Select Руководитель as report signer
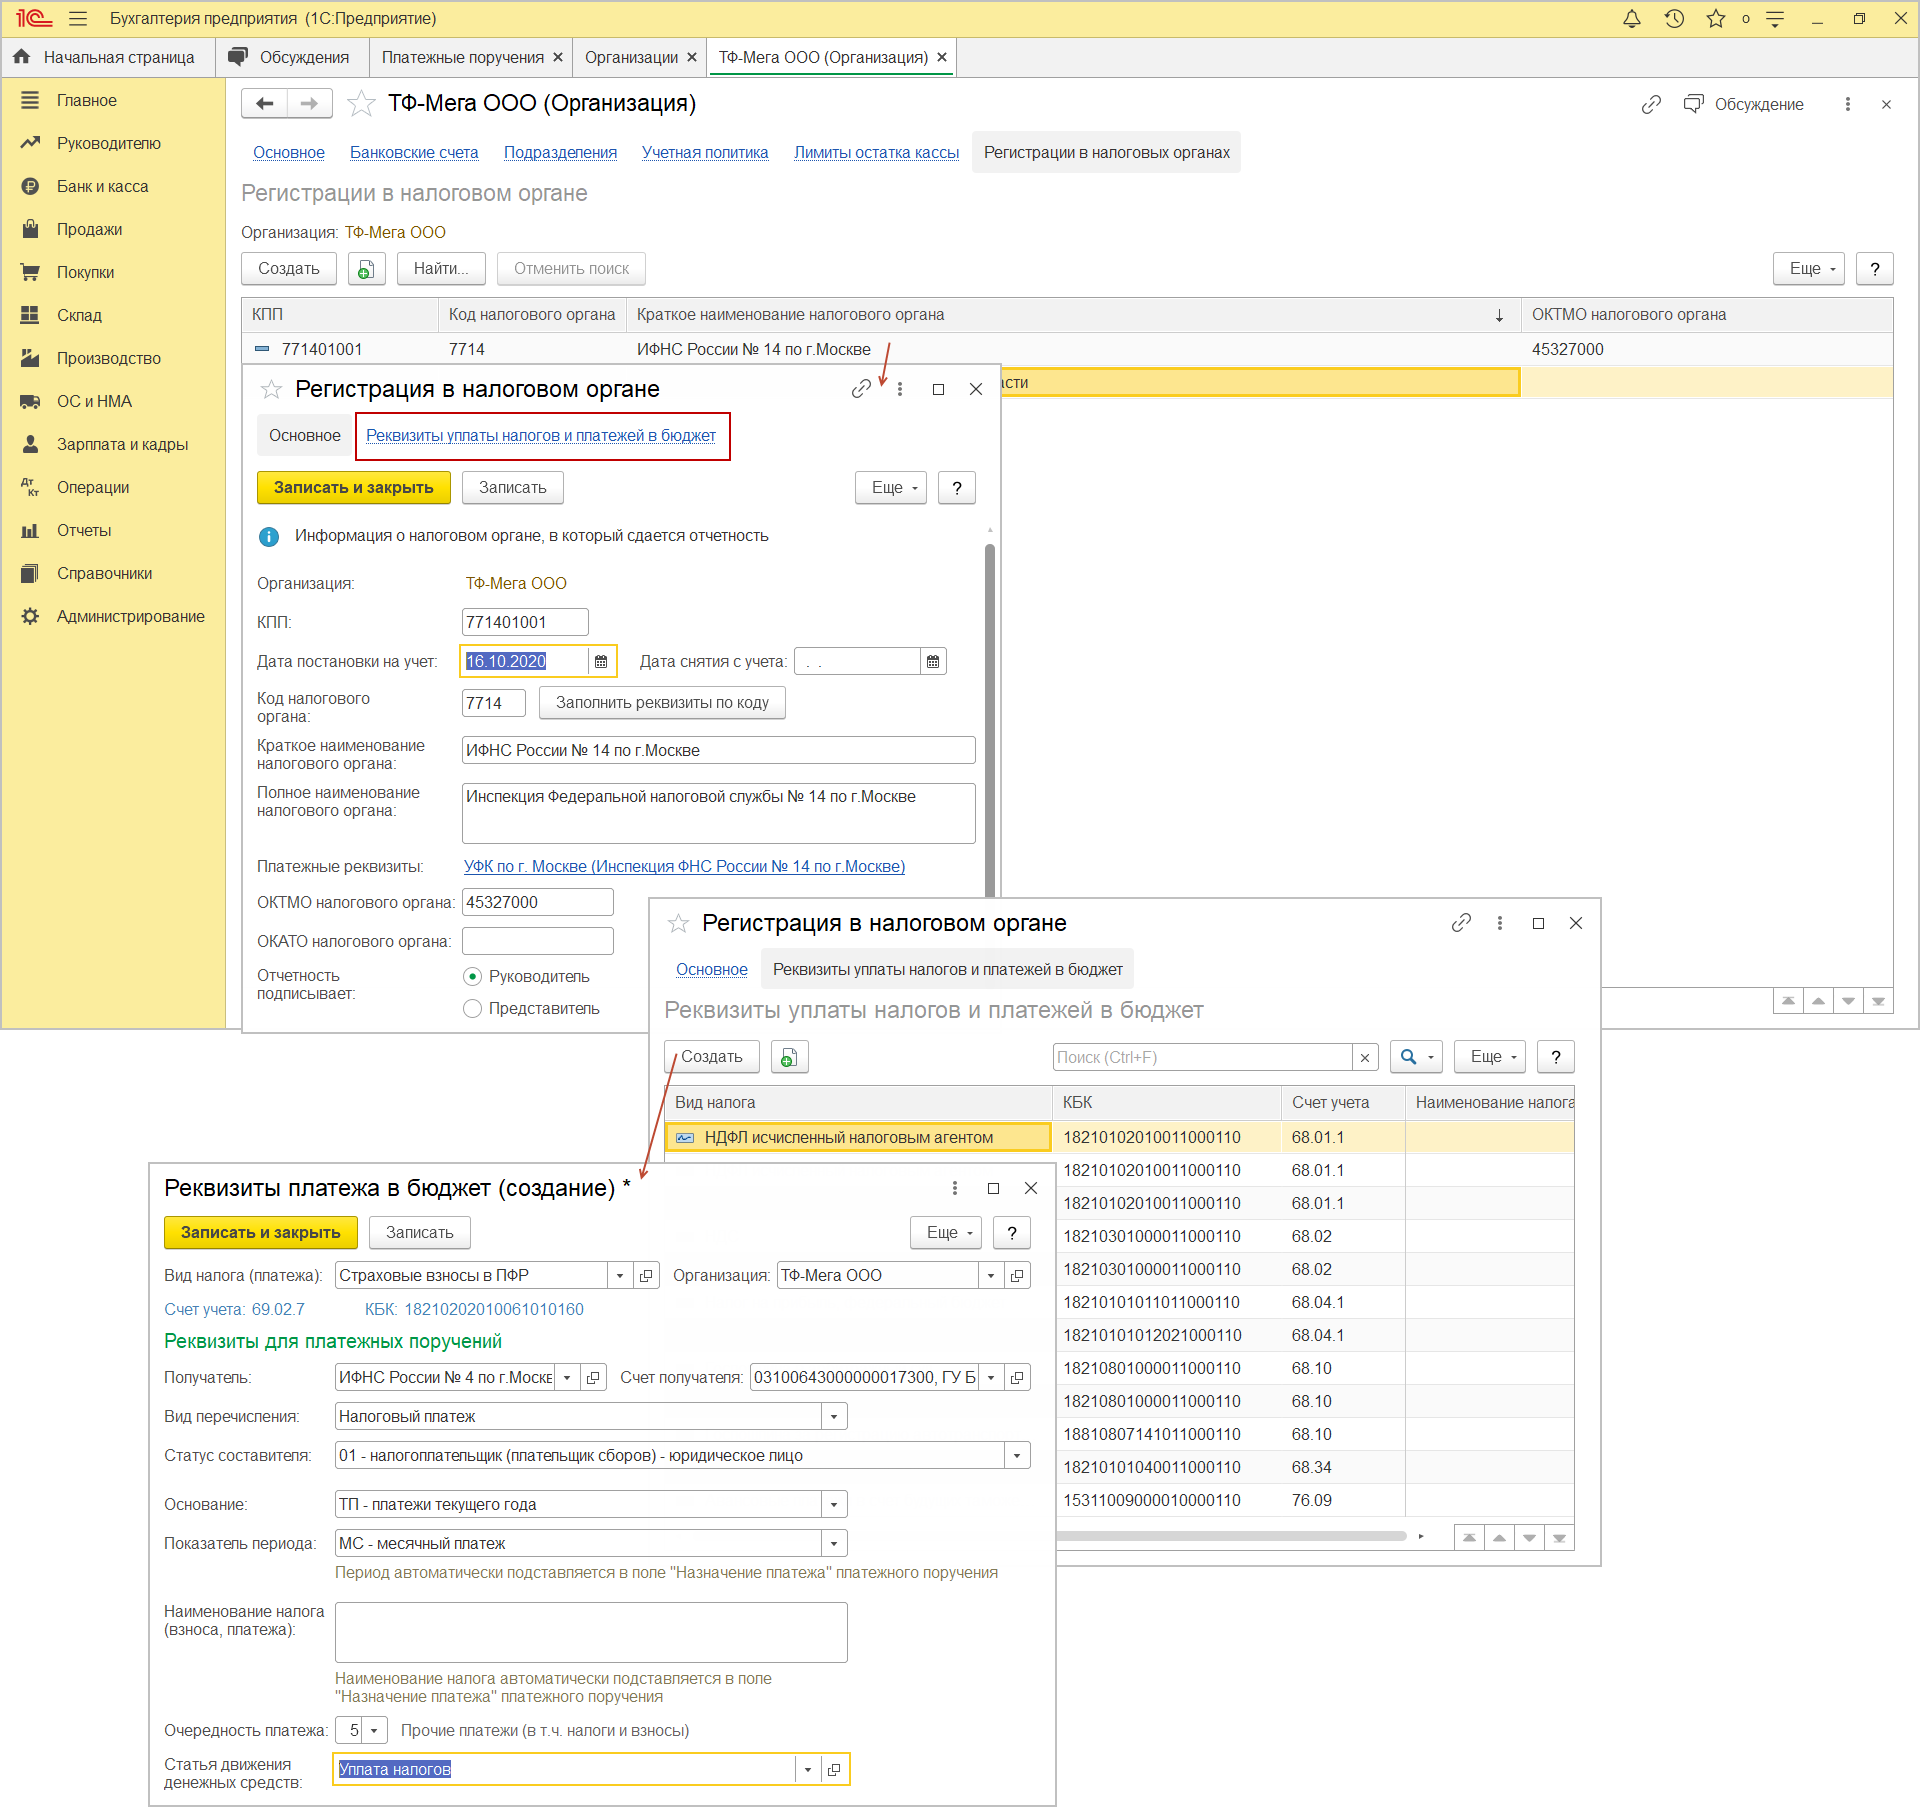This screenshot has width=1920, height=1813. pos(473,977)
